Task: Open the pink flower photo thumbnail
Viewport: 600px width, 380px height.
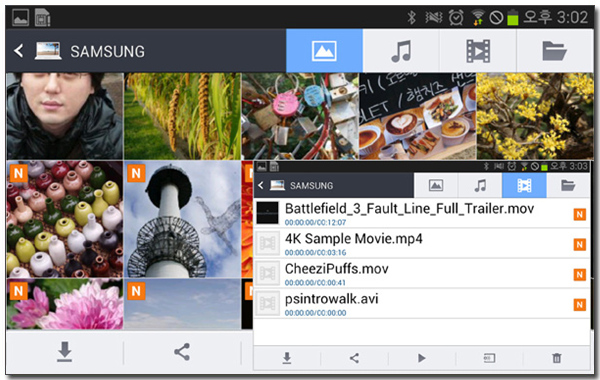Action: (x=65, y=304)
